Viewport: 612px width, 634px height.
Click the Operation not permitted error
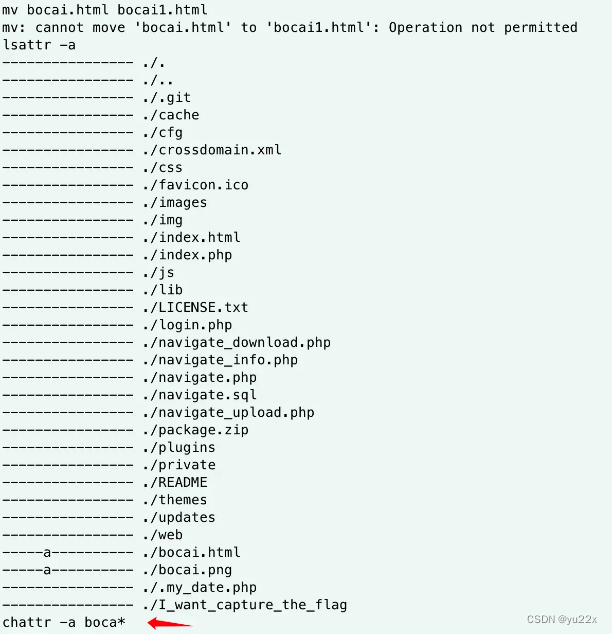(483, 27)
